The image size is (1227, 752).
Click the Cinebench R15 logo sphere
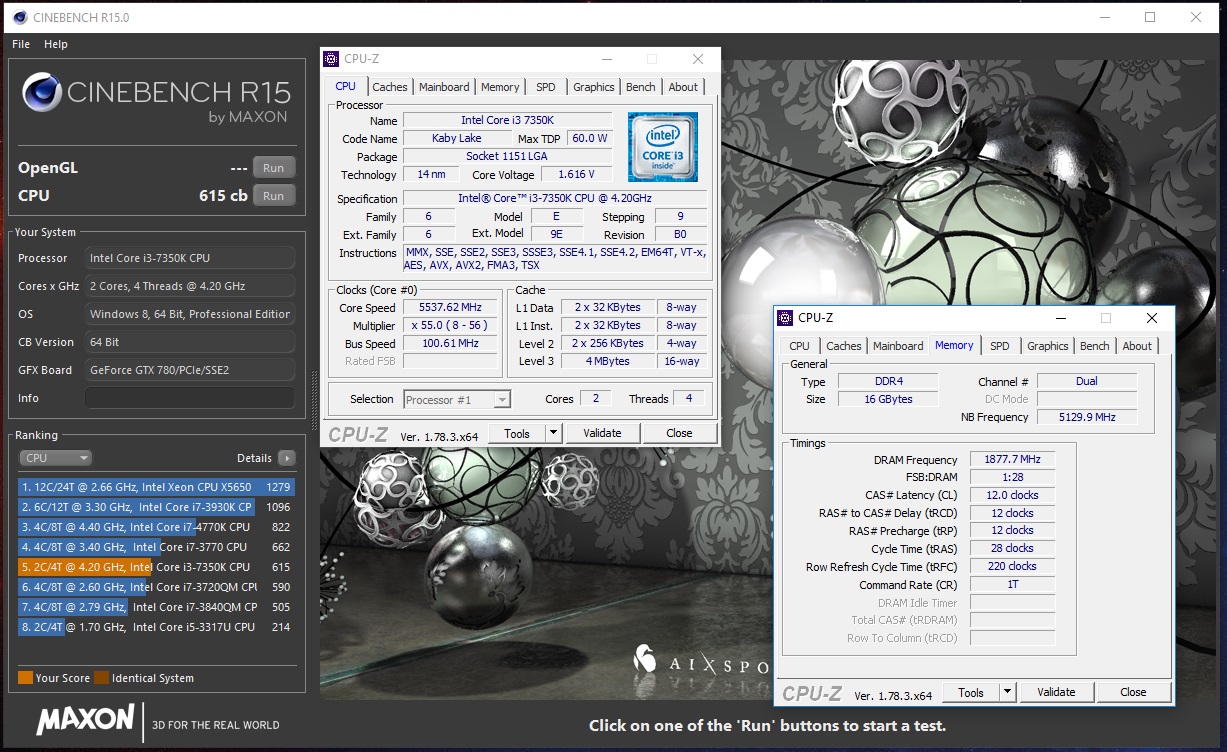point(42,94)
